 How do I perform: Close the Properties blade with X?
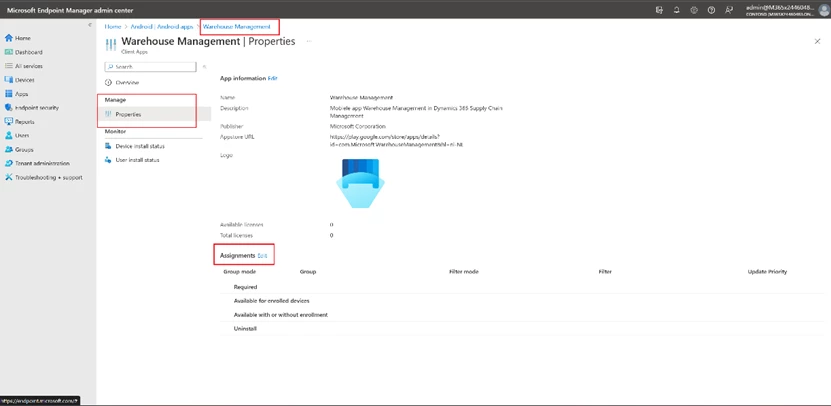point(817,41)
